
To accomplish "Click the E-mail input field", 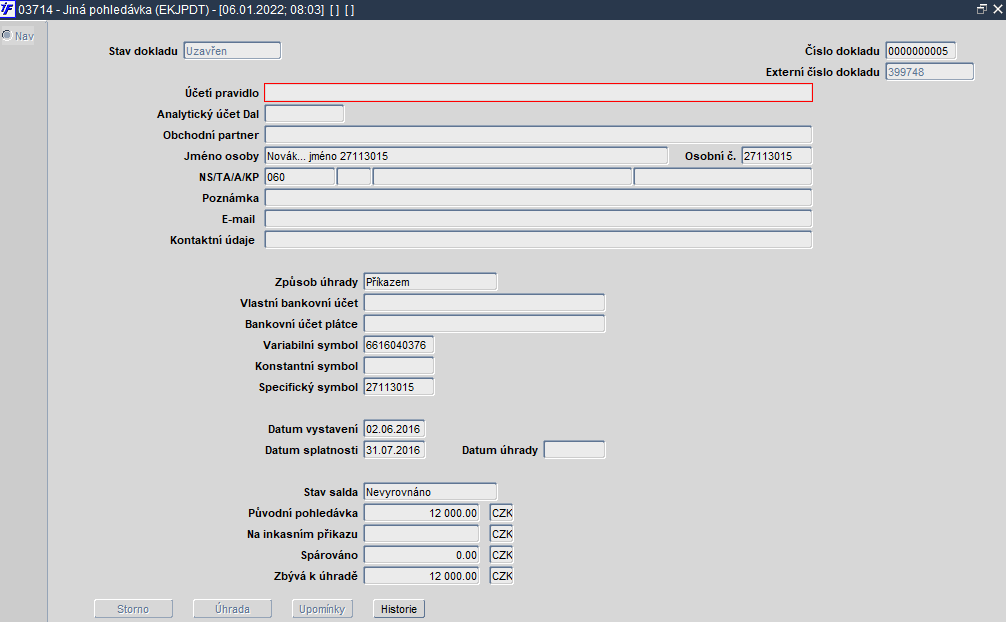I will click(538, 219).
